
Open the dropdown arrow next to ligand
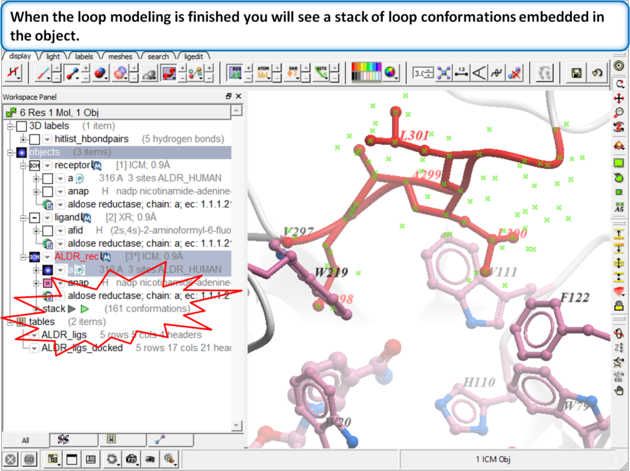(x=46, y=217)
